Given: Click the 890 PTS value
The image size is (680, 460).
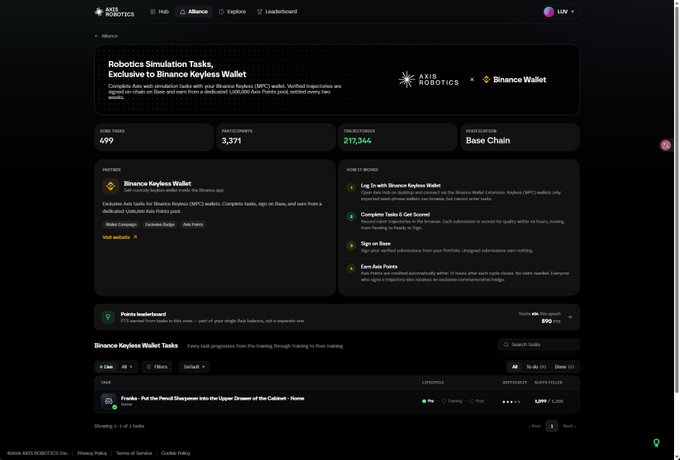Looking at the screenshot, I should pyautogui.click(x=551, y=321).
